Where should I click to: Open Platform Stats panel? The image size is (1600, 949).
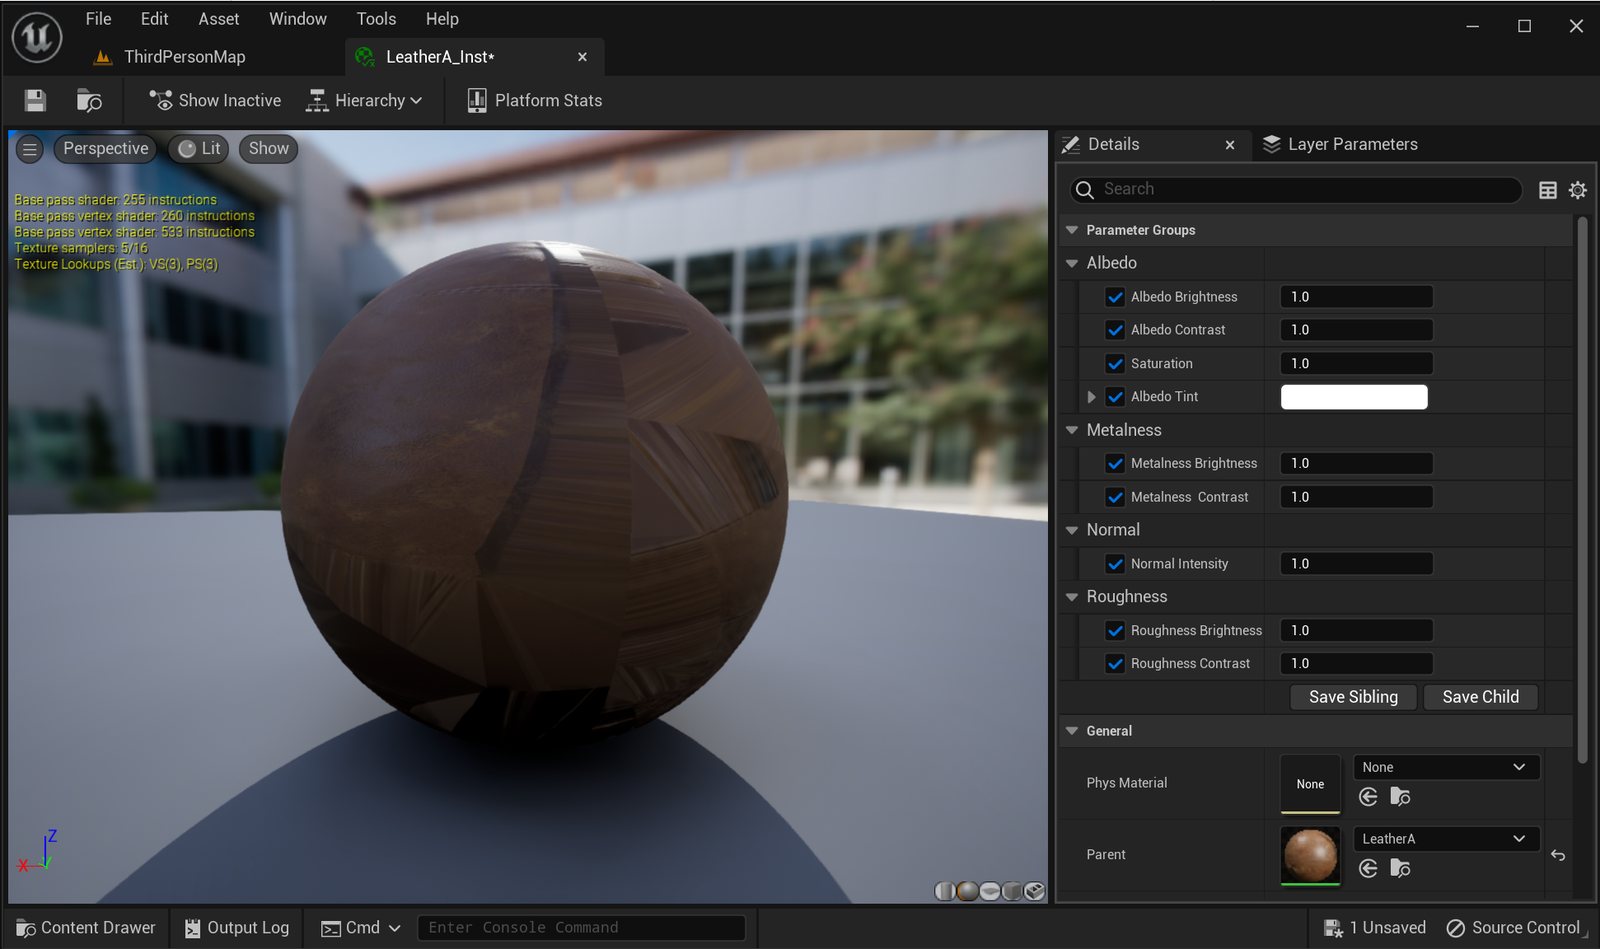point(535,100)
